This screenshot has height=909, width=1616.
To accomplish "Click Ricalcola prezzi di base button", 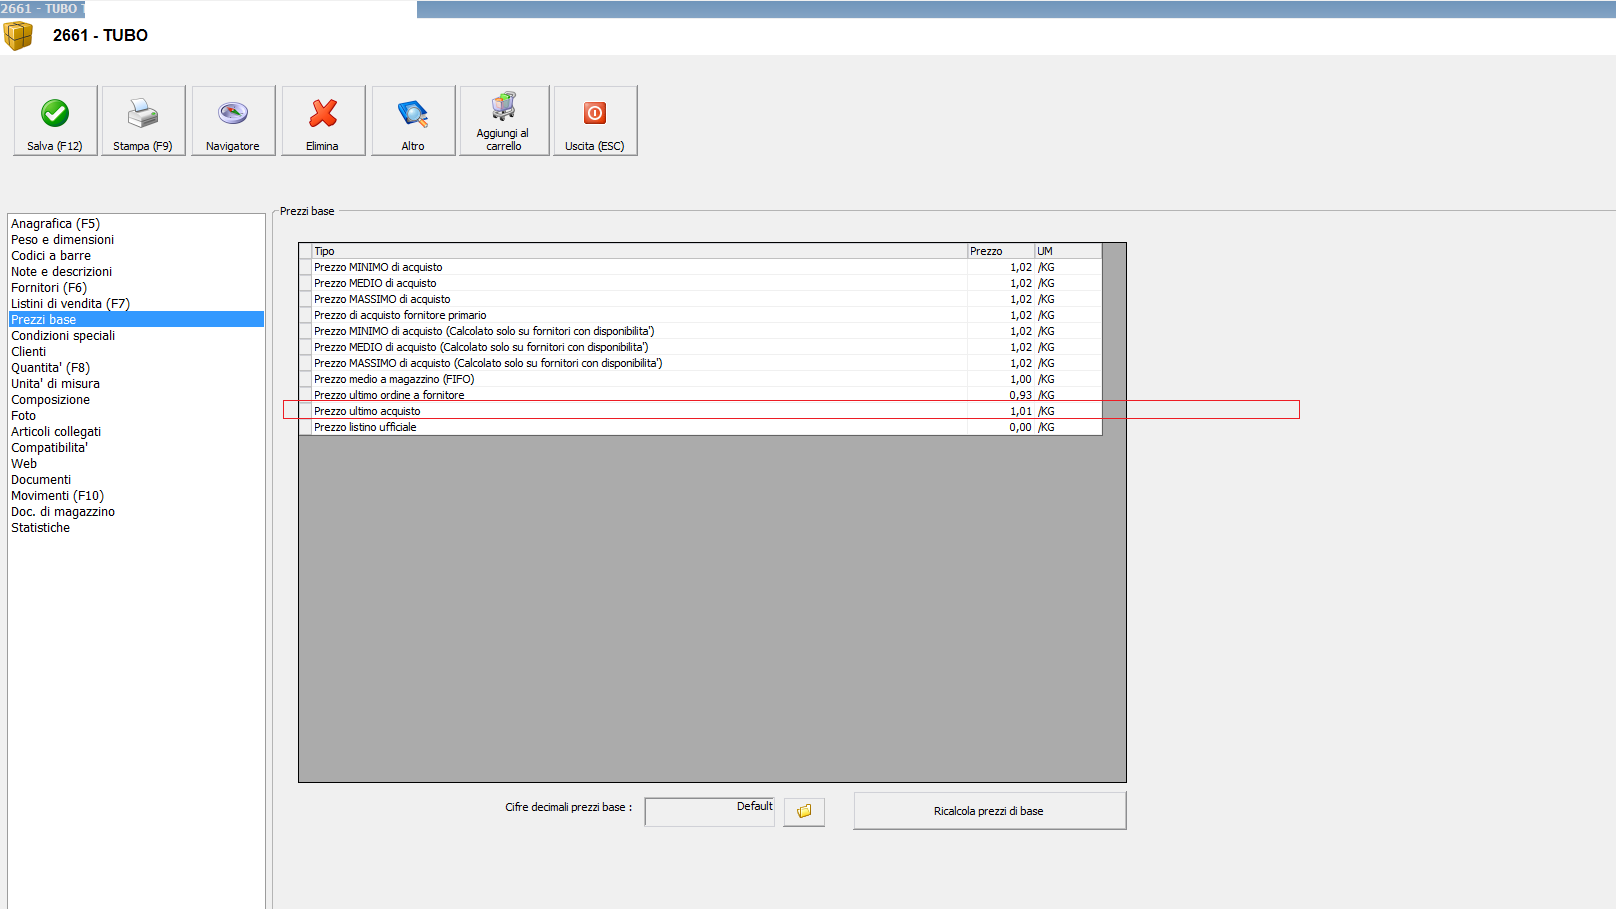I will 989,811.
